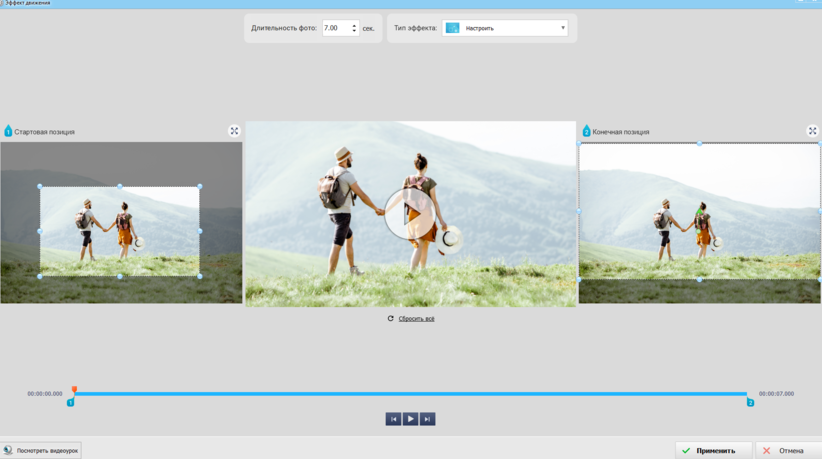The width and height of the screenshot is (822, 459).
Task: Click the middle of the blue timeline slider
Action: coord(410,394)
